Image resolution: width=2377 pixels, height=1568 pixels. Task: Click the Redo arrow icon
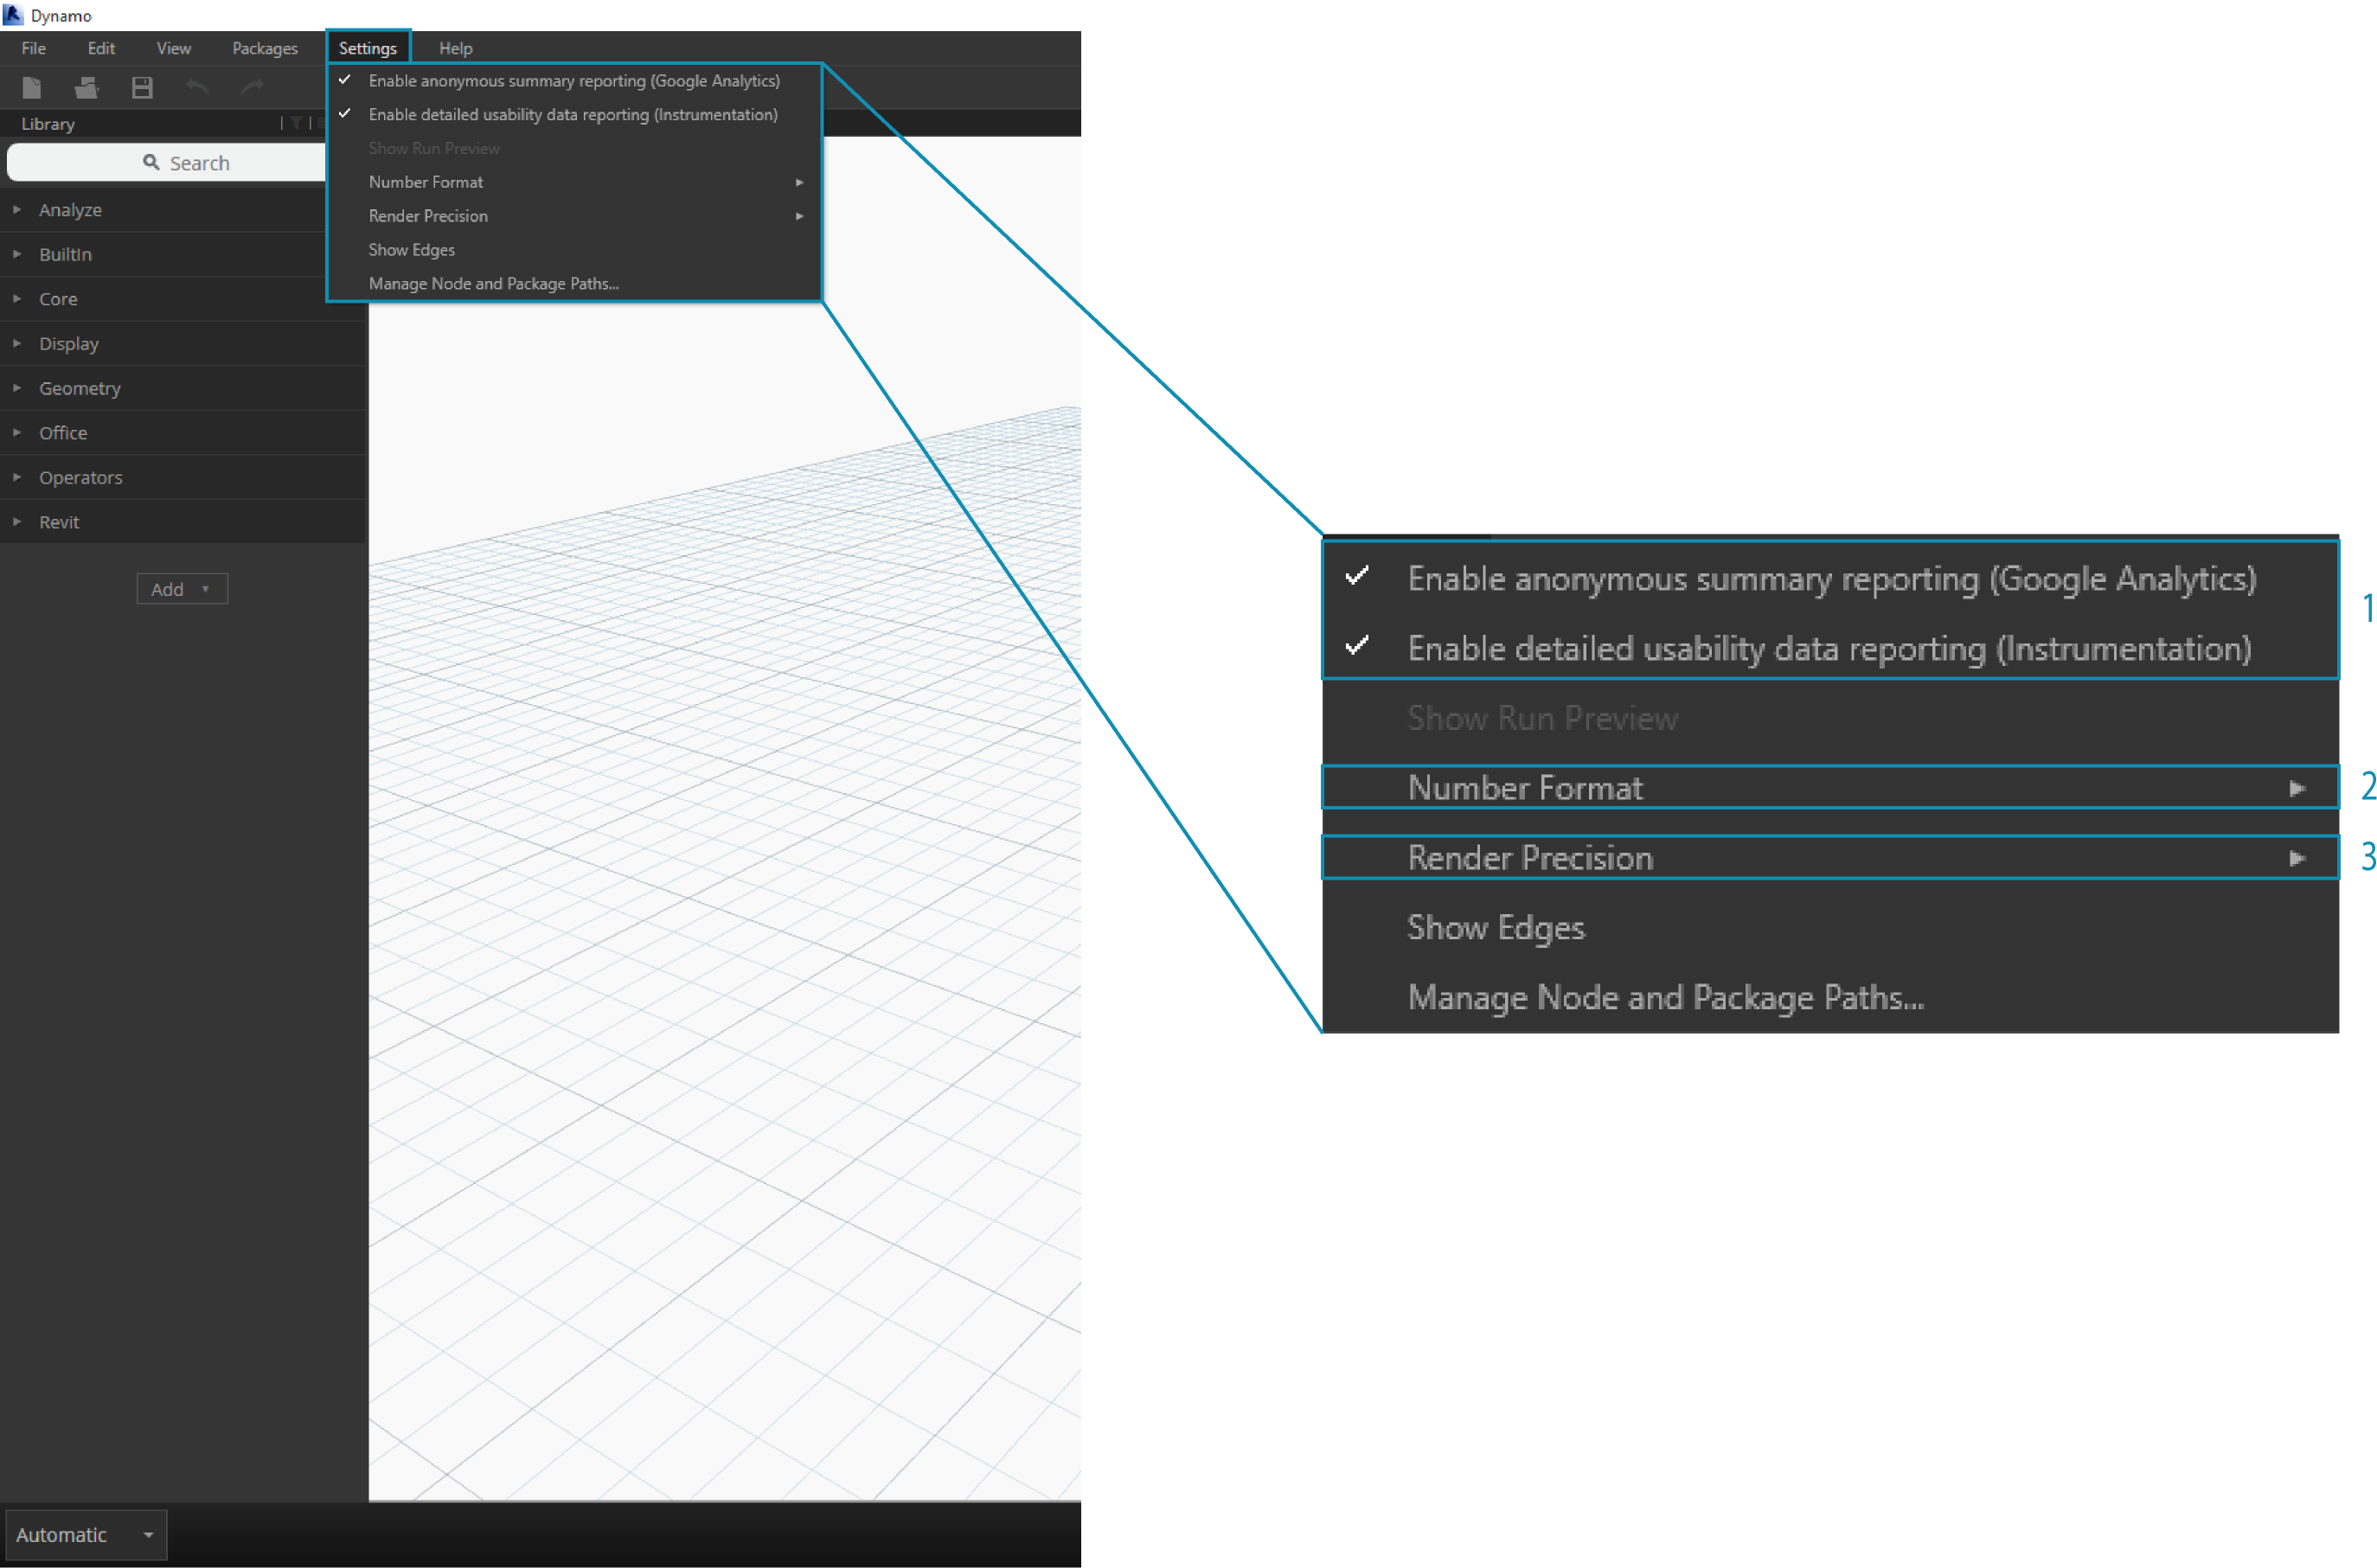(x=252, y=87)
